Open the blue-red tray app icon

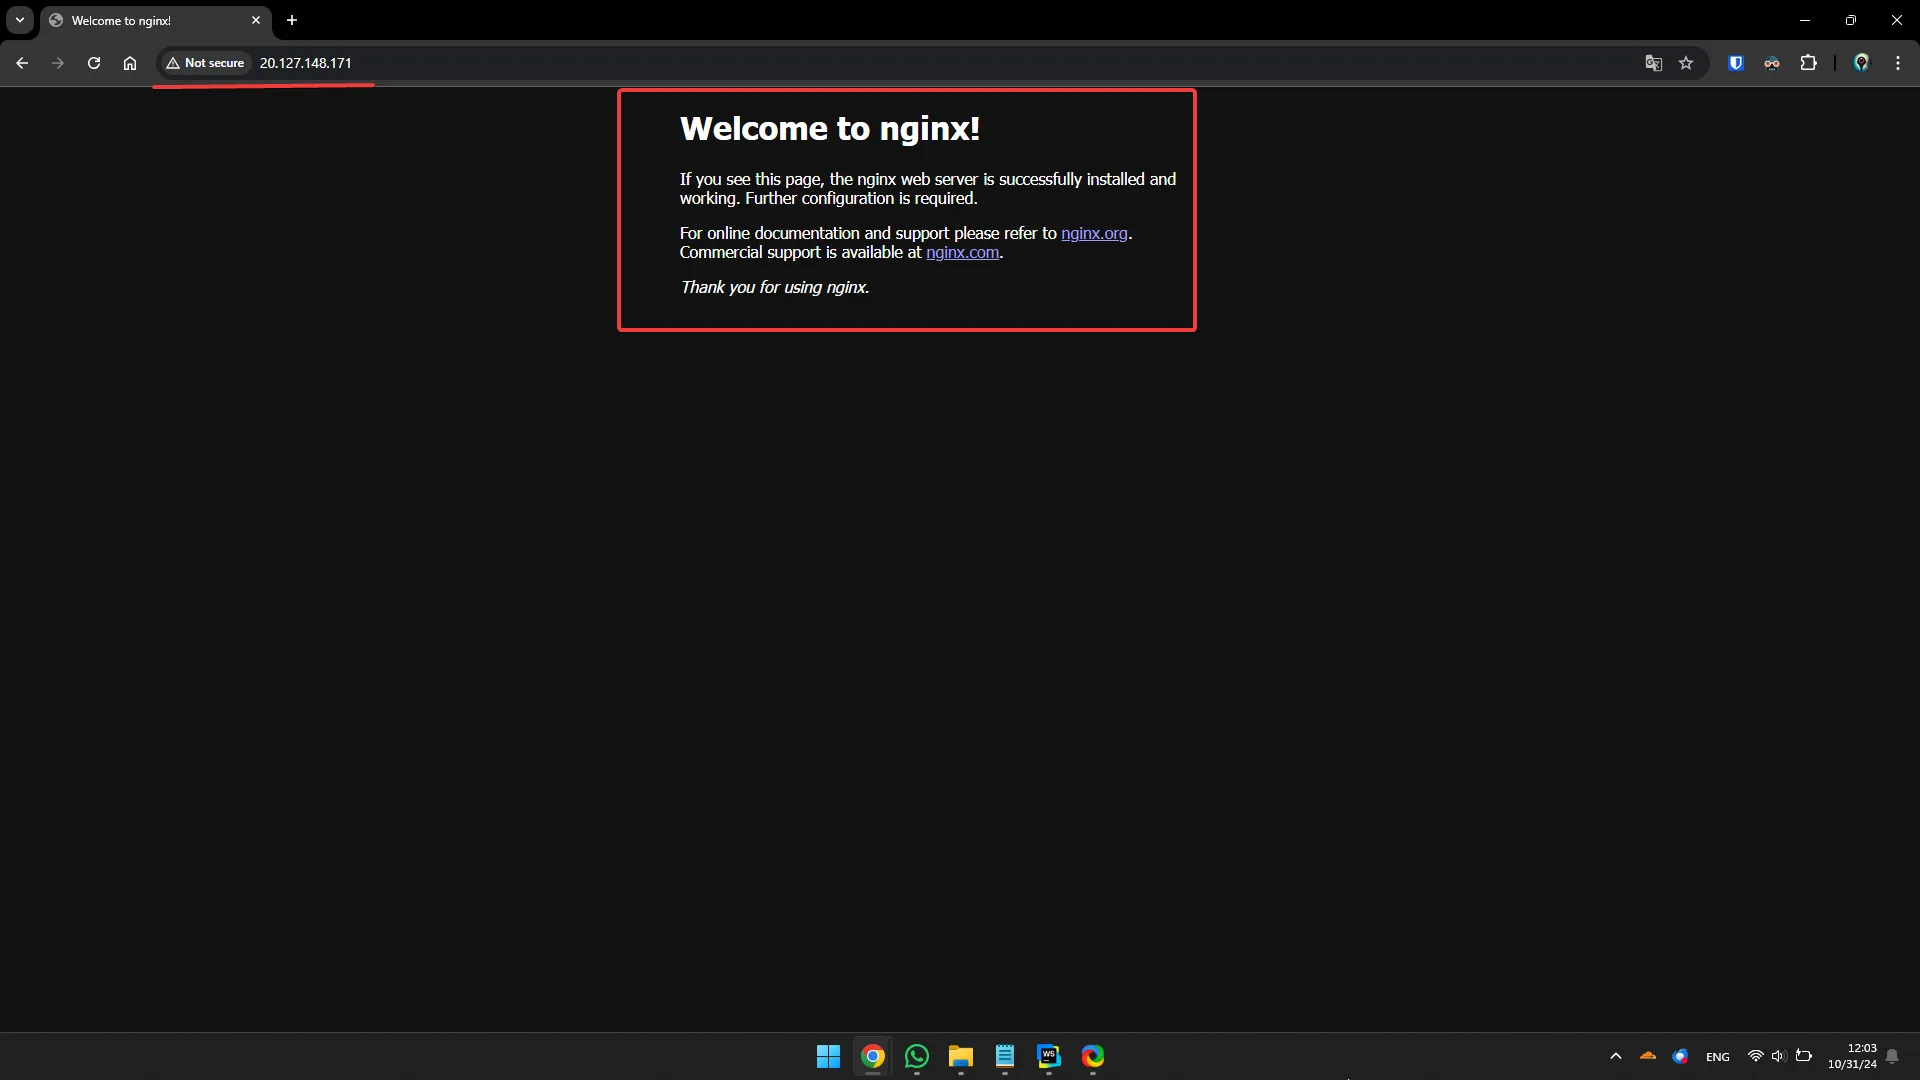(1680, 1056)
